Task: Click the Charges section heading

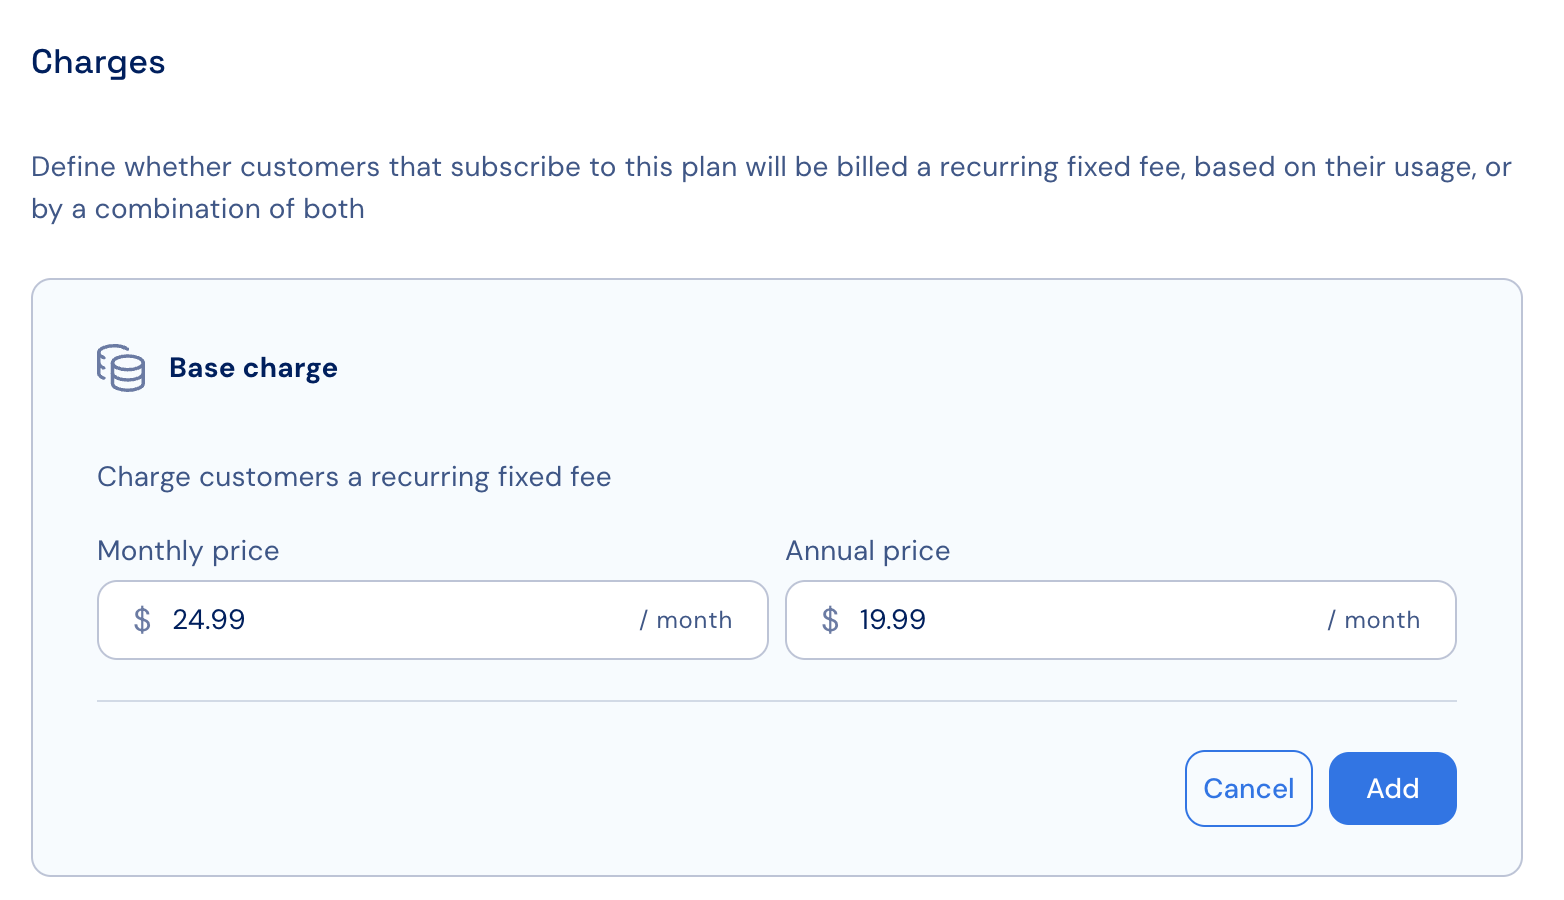Action: (98, 62)
